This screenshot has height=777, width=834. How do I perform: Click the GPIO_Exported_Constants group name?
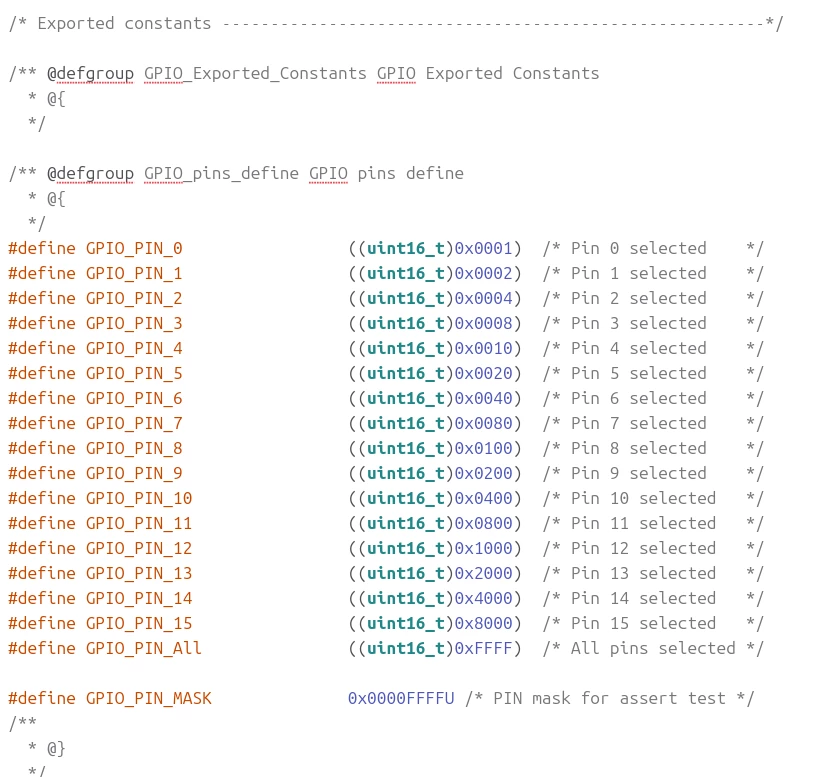point(255,73)
